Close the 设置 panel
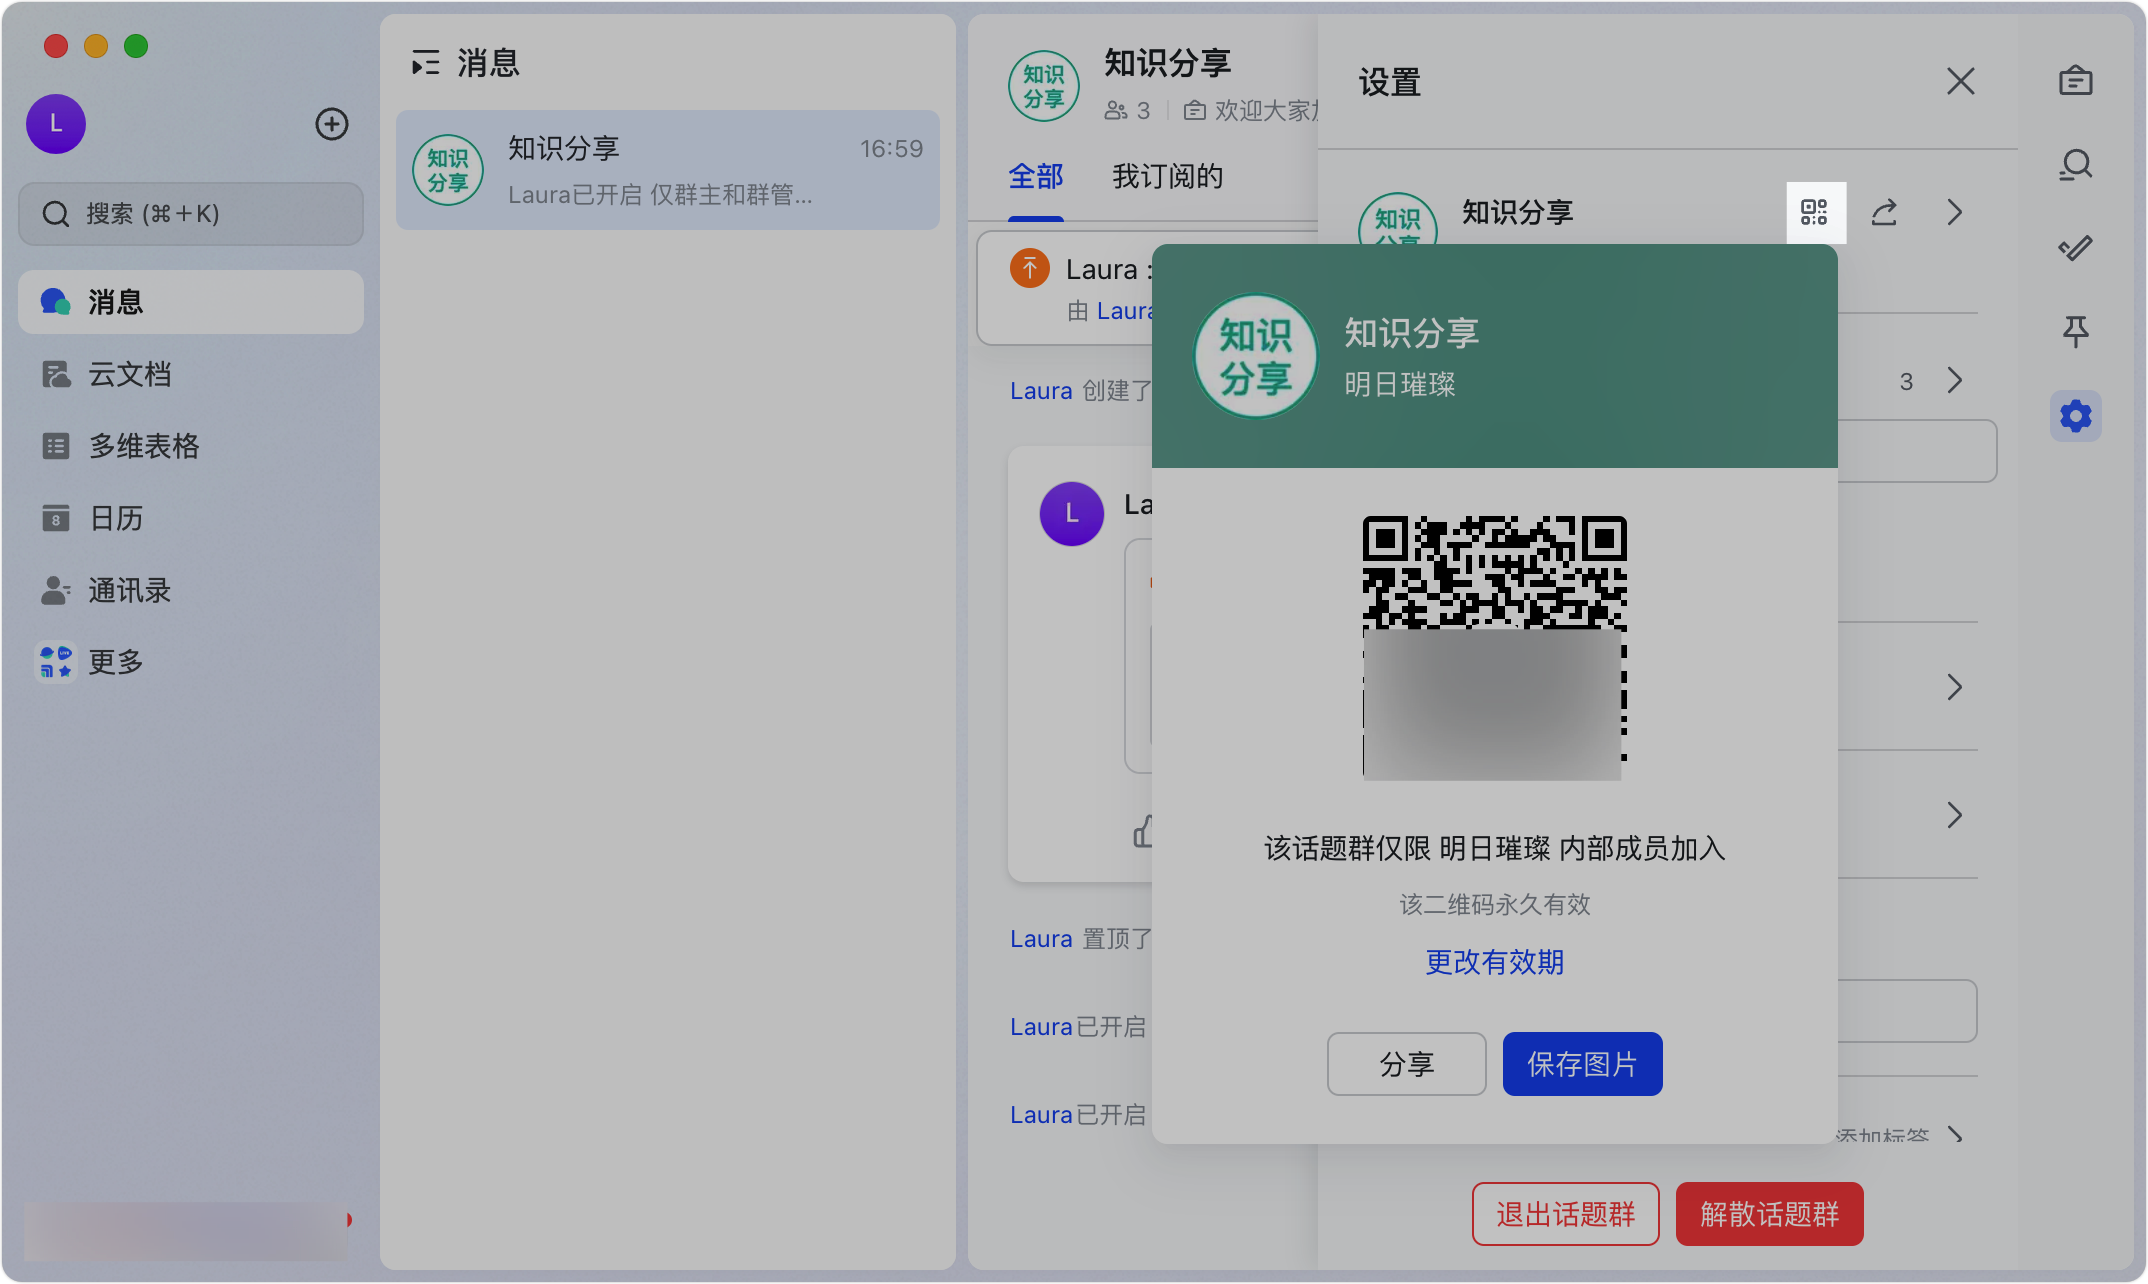This screenshot has width=2148, height=1284. click(x=1960, y=81)
